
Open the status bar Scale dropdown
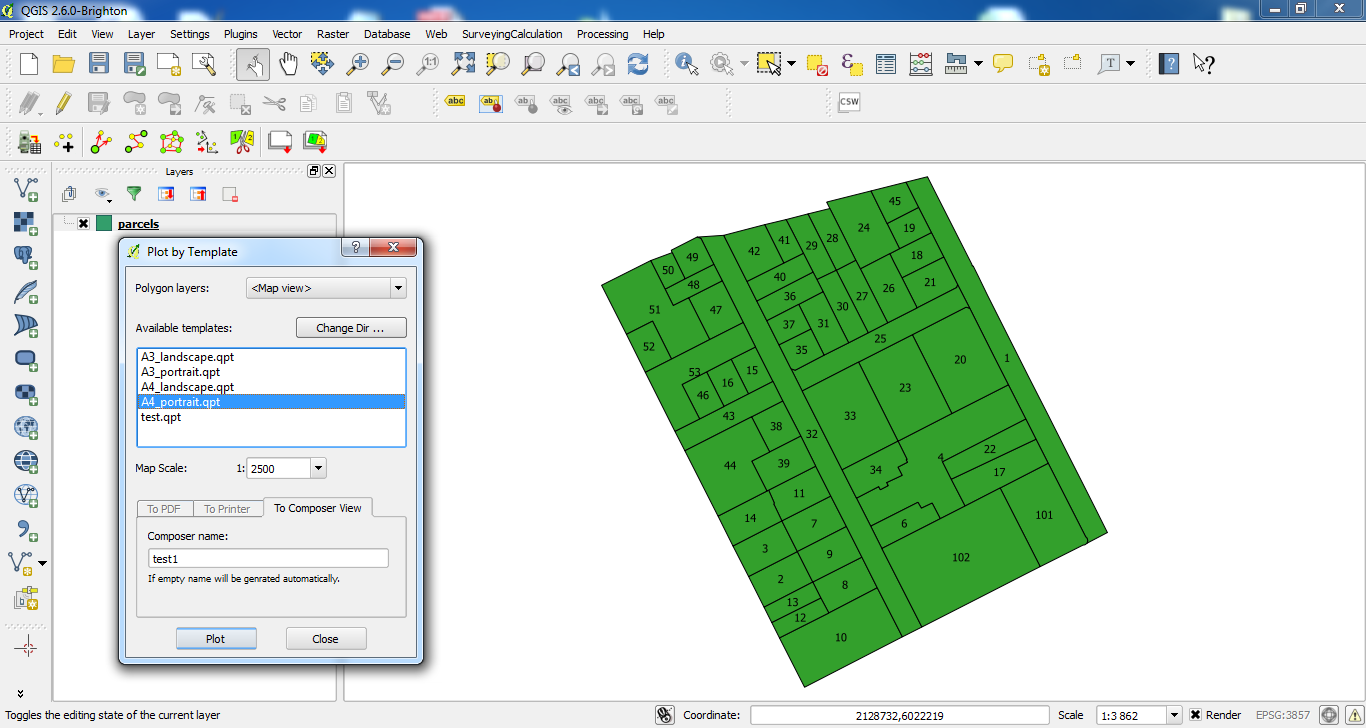[x=1173, y=715]
